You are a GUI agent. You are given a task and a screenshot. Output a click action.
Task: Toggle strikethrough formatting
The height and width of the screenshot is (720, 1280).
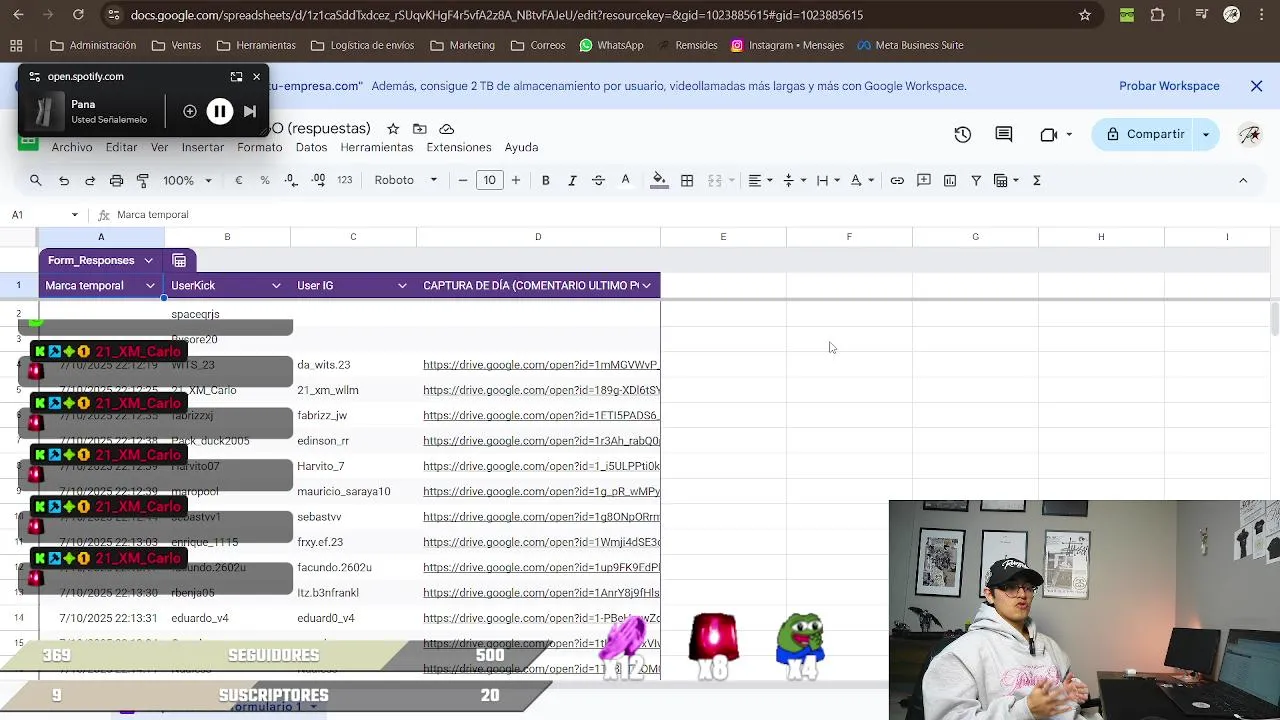pos(598,180)
